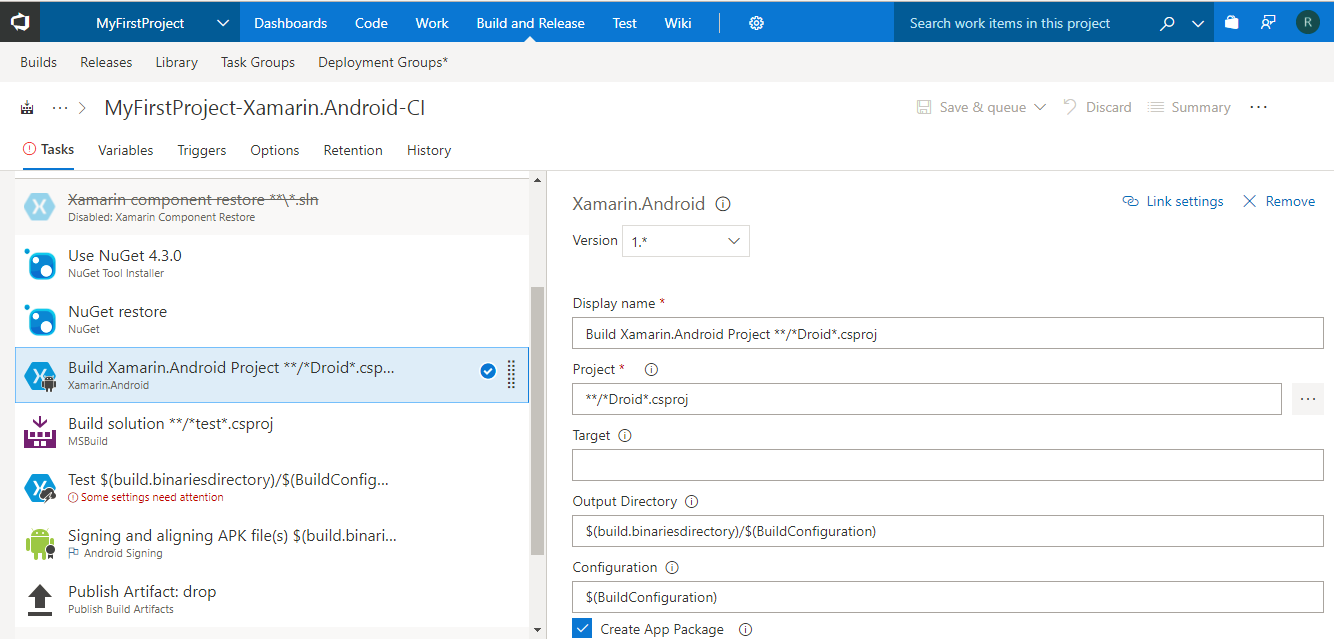Open the Version 1.* dropdown
The width and height of the screenshot is (1334, 639).
click(685, 241)
